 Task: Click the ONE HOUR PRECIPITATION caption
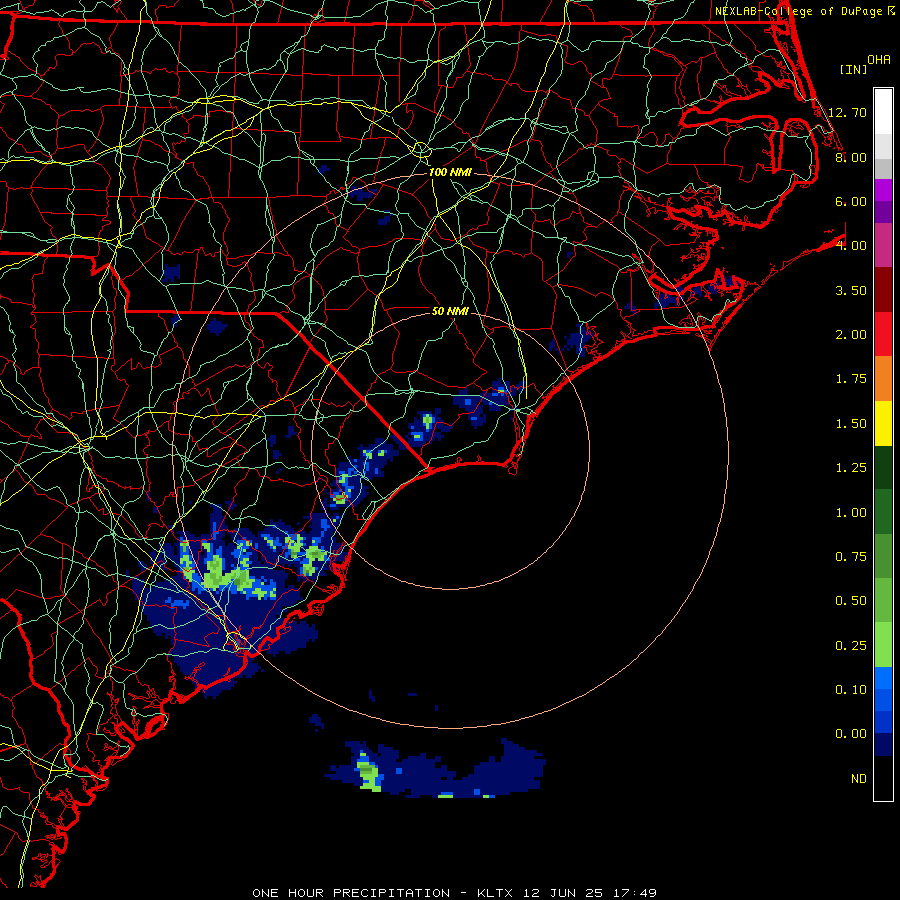(351, 893)
